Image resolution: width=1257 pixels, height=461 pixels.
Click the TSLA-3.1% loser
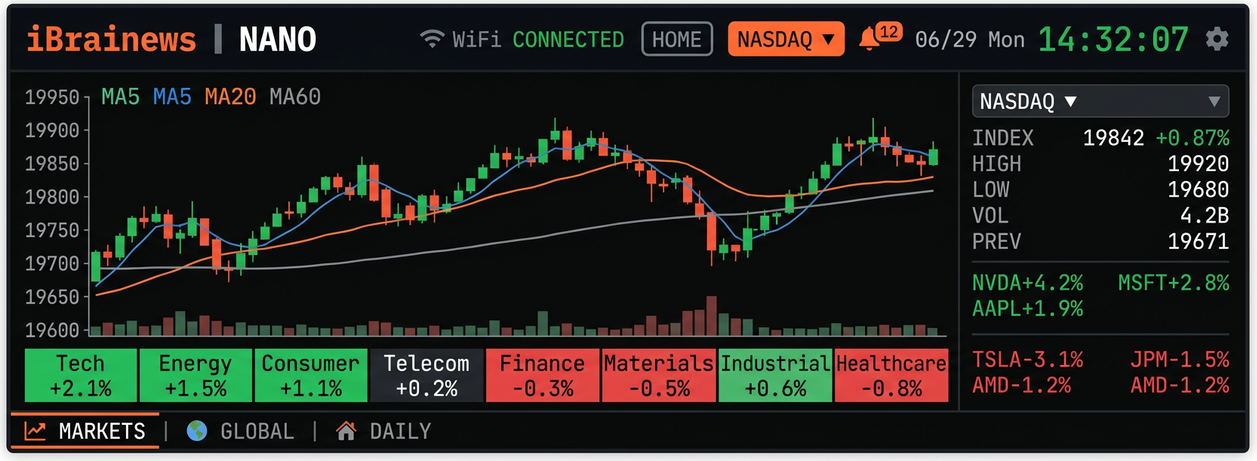click(1027, 359)
